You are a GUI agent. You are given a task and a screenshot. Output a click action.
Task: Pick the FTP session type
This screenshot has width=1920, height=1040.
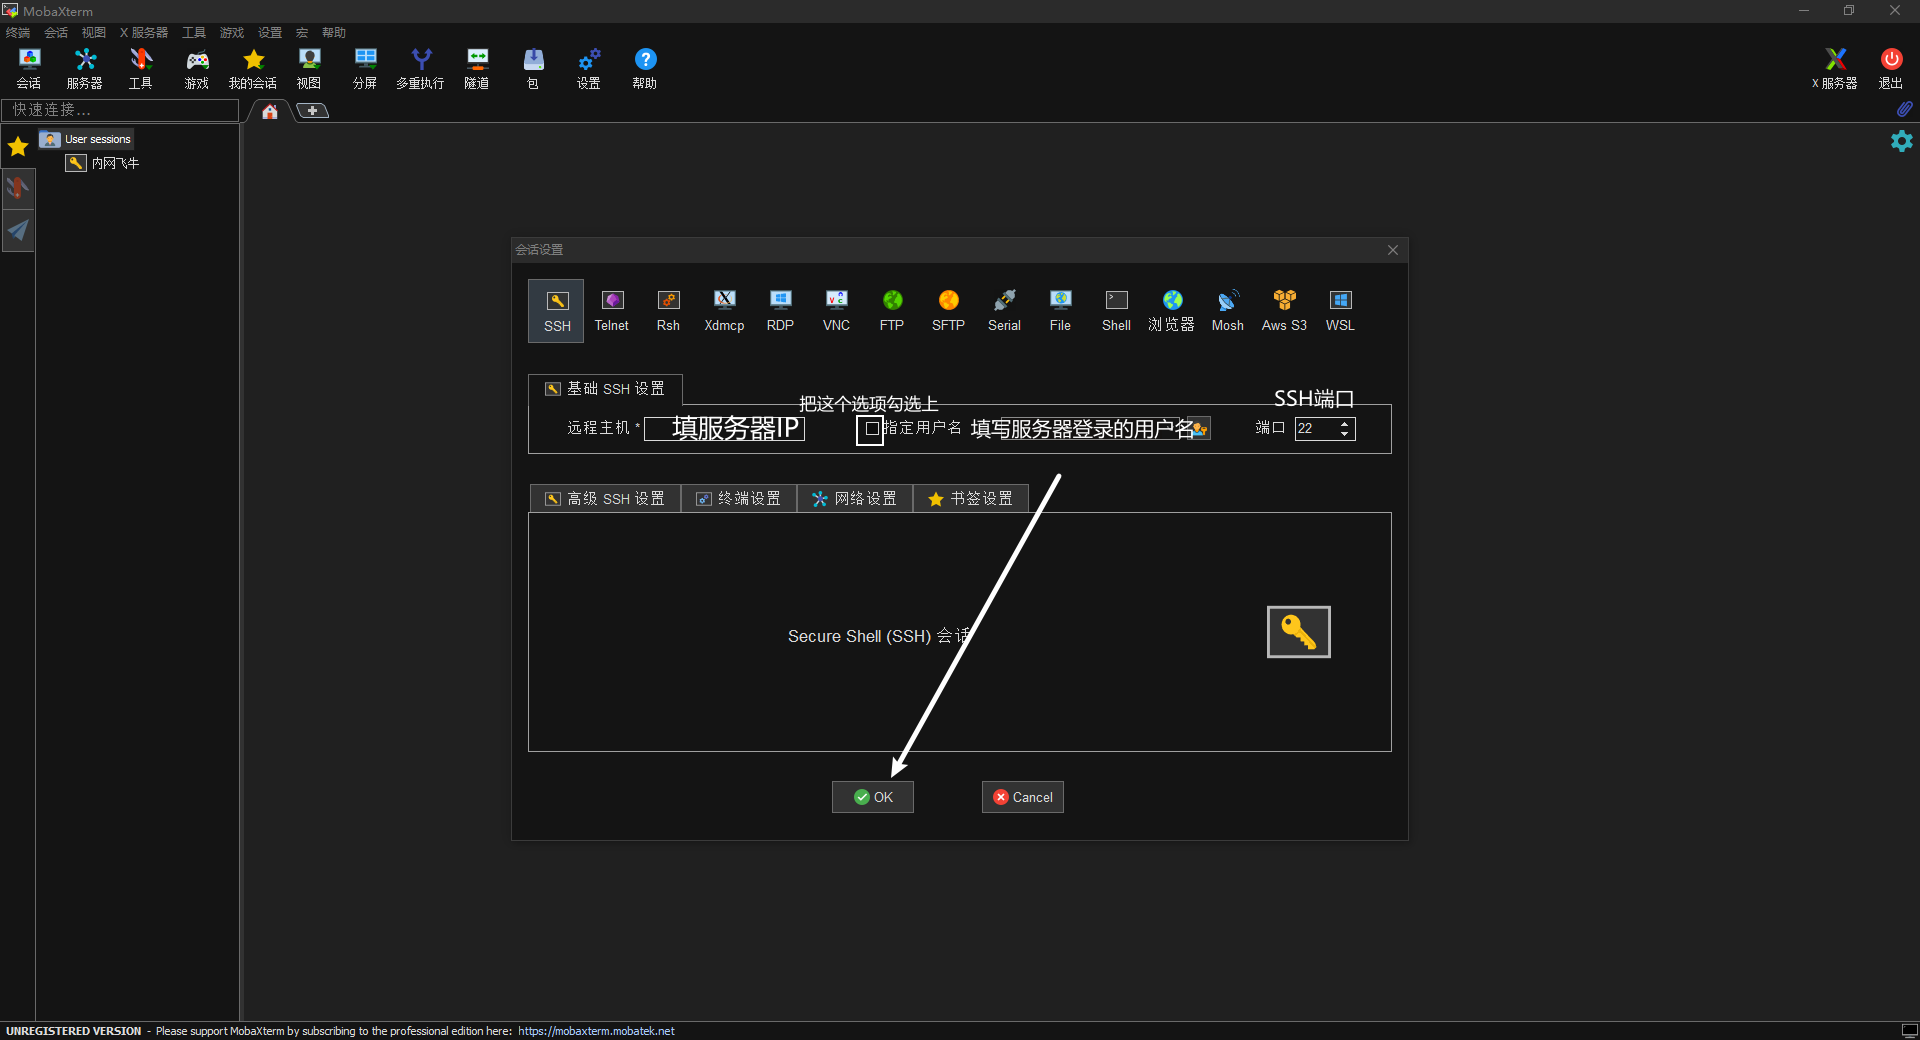tap(892, 311)
